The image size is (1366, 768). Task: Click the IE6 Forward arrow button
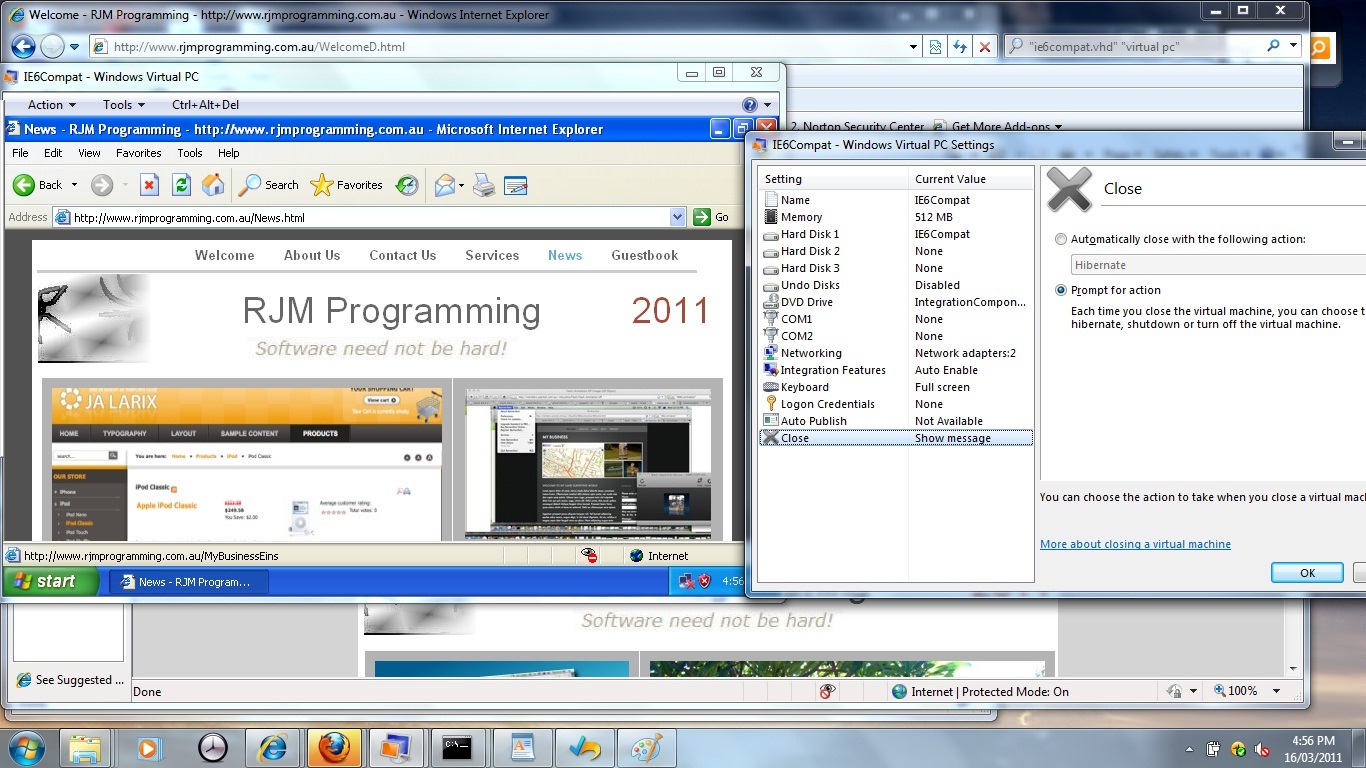click(x=102, y=185)
